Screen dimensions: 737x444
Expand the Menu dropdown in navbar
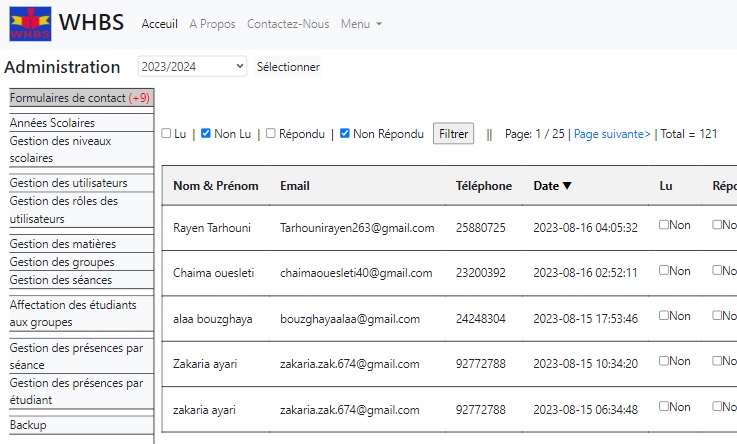click(x=361, y=23)
